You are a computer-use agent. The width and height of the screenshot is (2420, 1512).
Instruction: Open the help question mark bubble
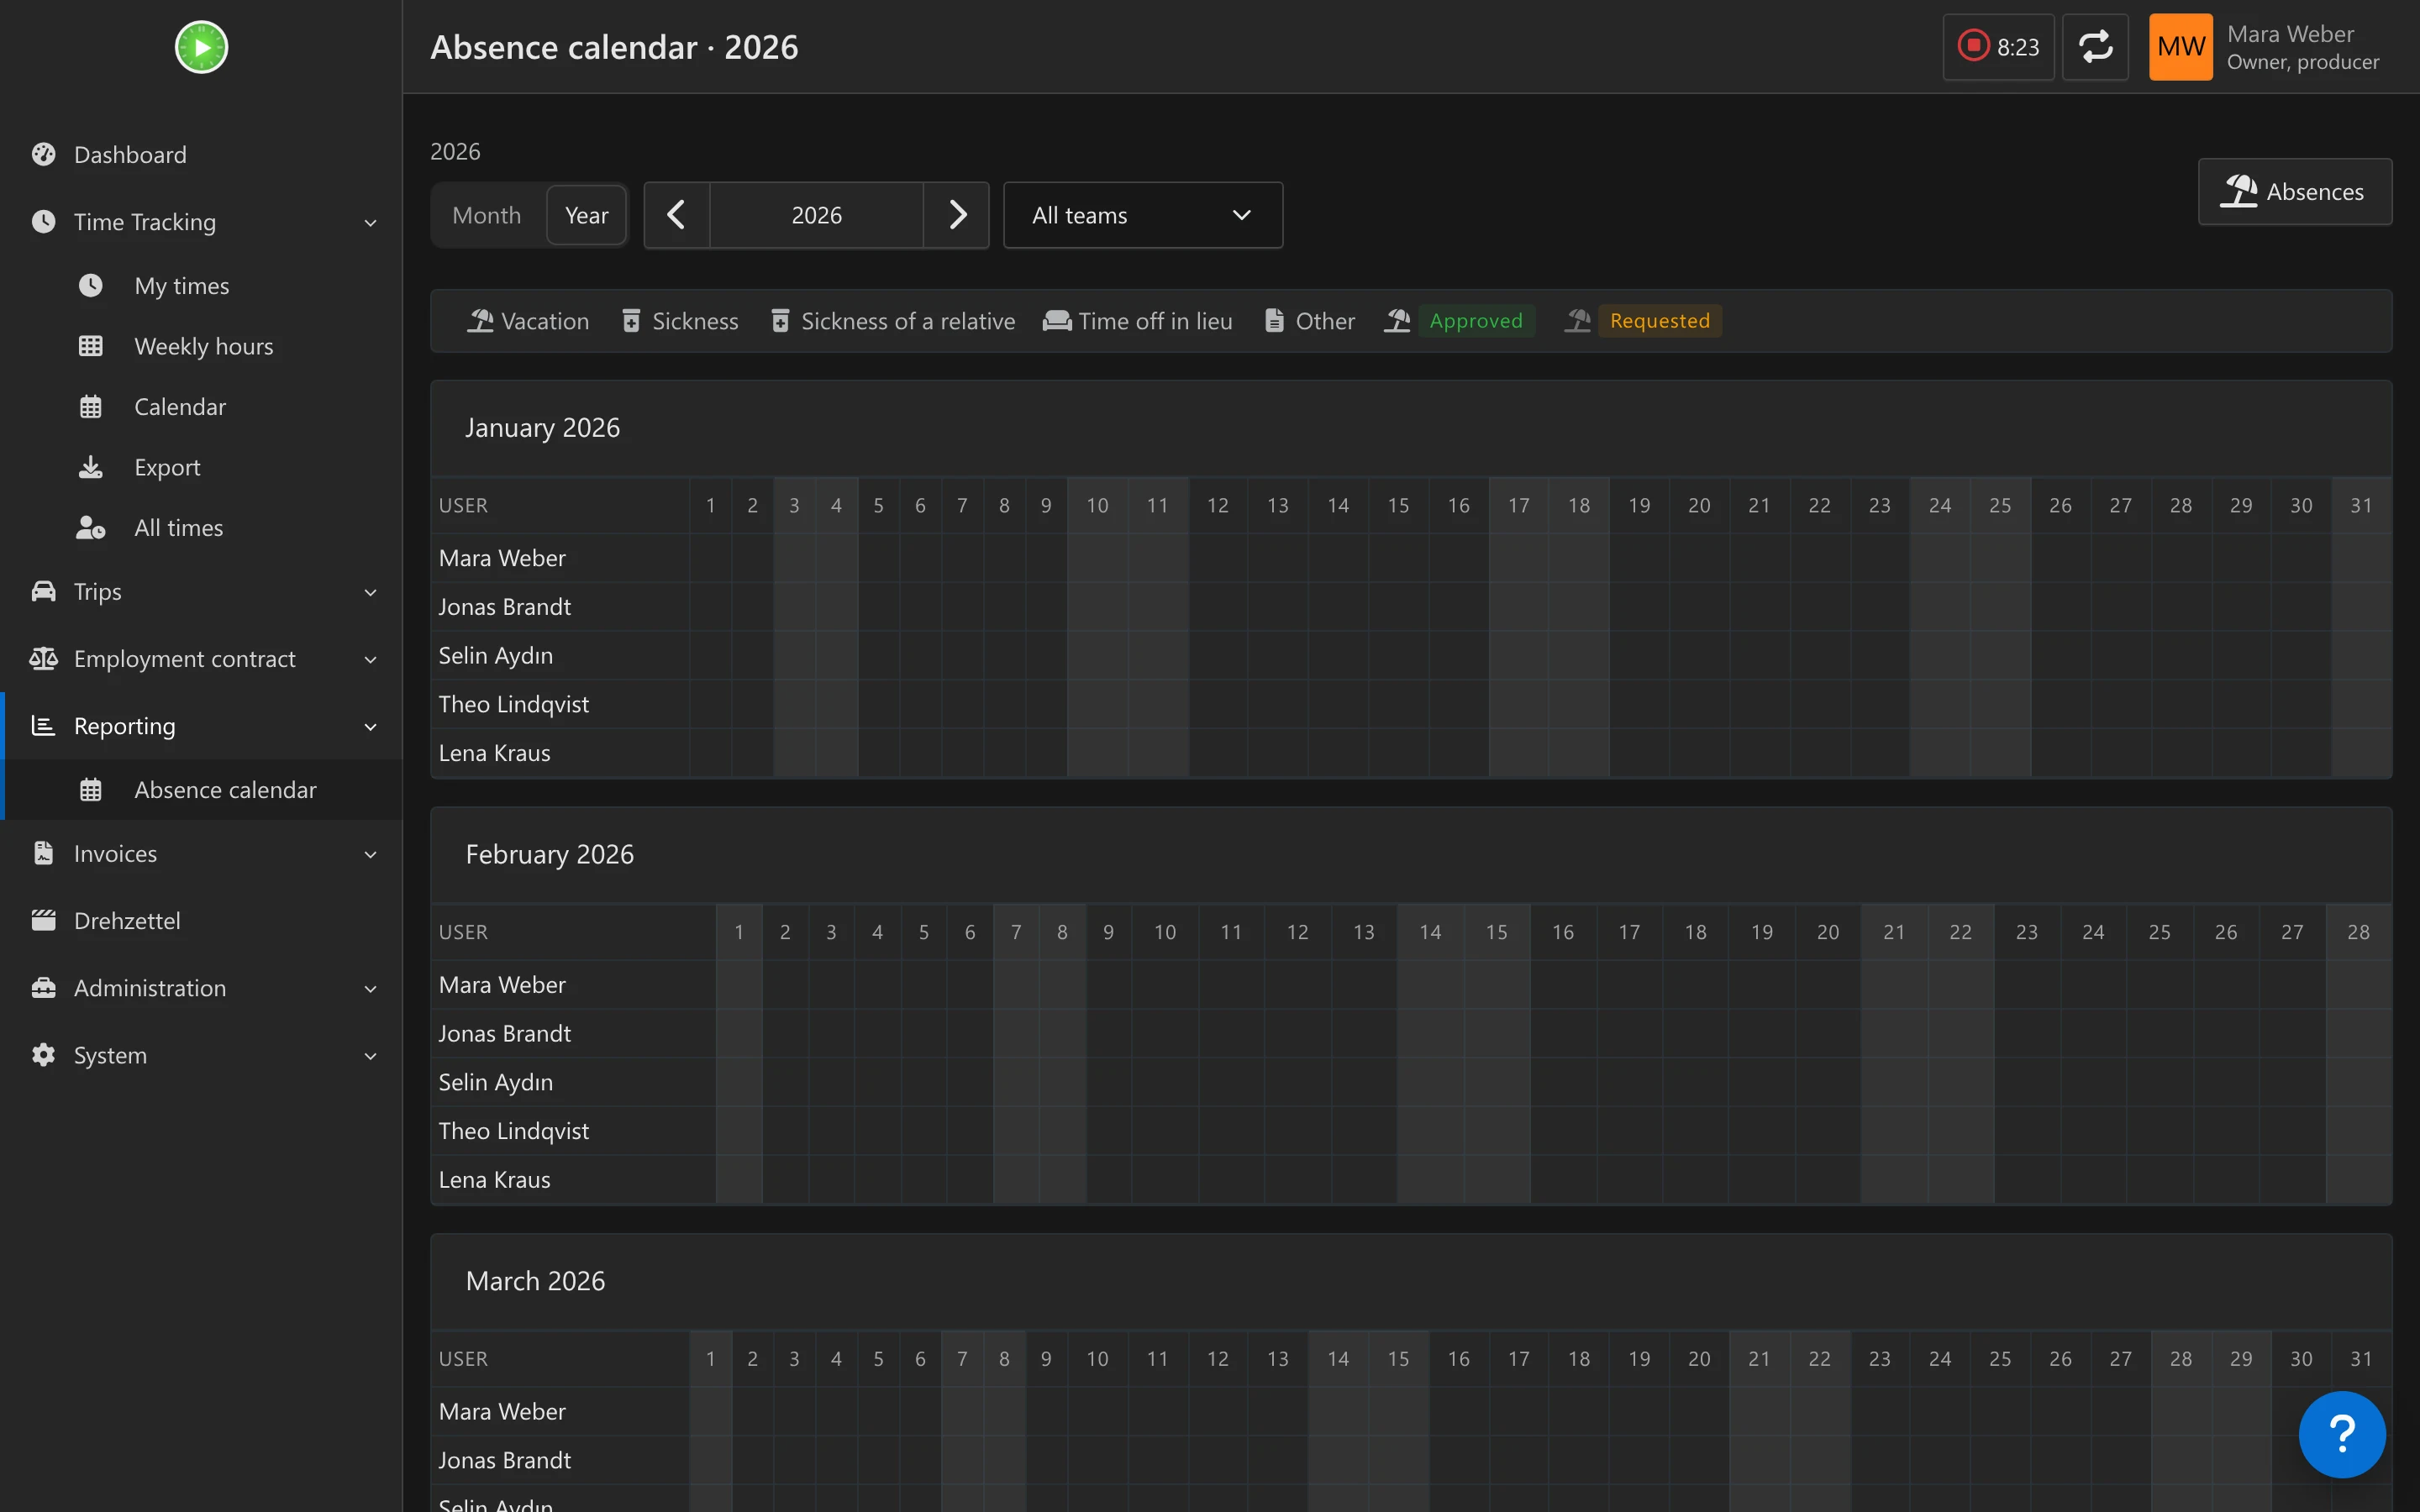2342,1434
